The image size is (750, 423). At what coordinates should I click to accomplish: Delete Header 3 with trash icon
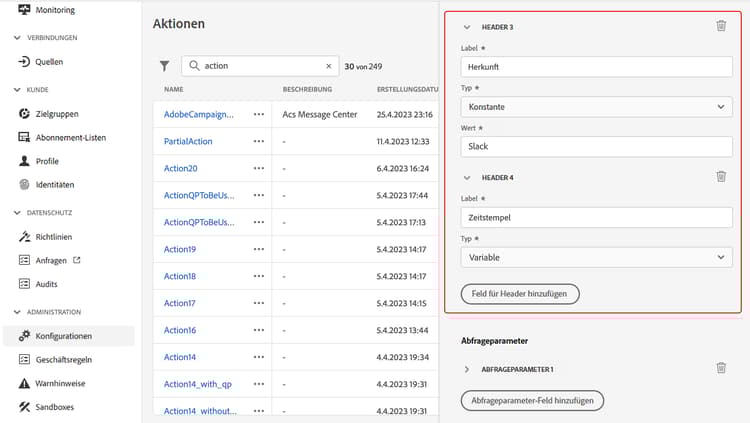(721, 27)
